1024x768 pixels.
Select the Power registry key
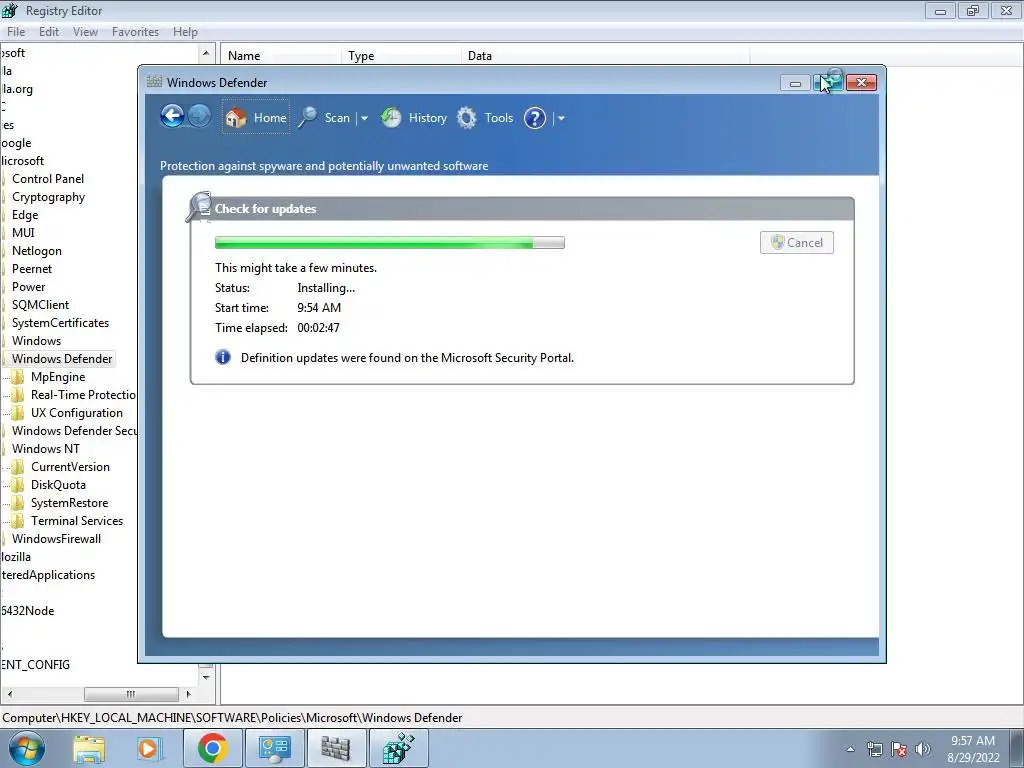28,287
